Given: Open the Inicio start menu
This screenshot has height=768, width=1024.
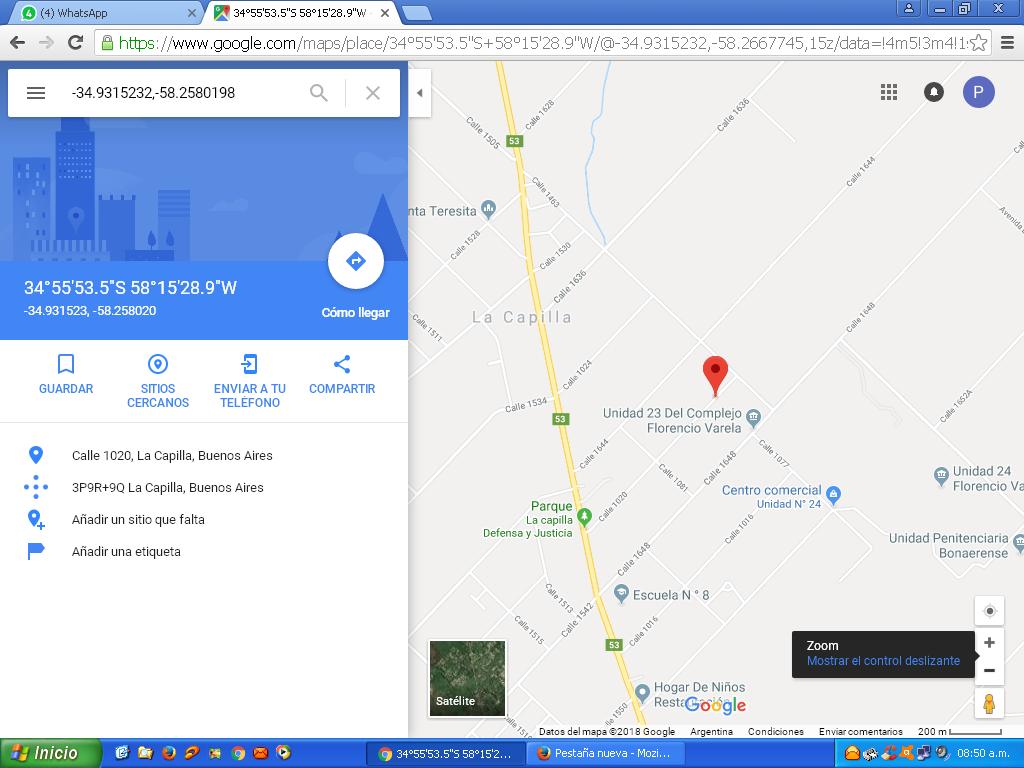Looking at the screenshot, I should 50,753.
